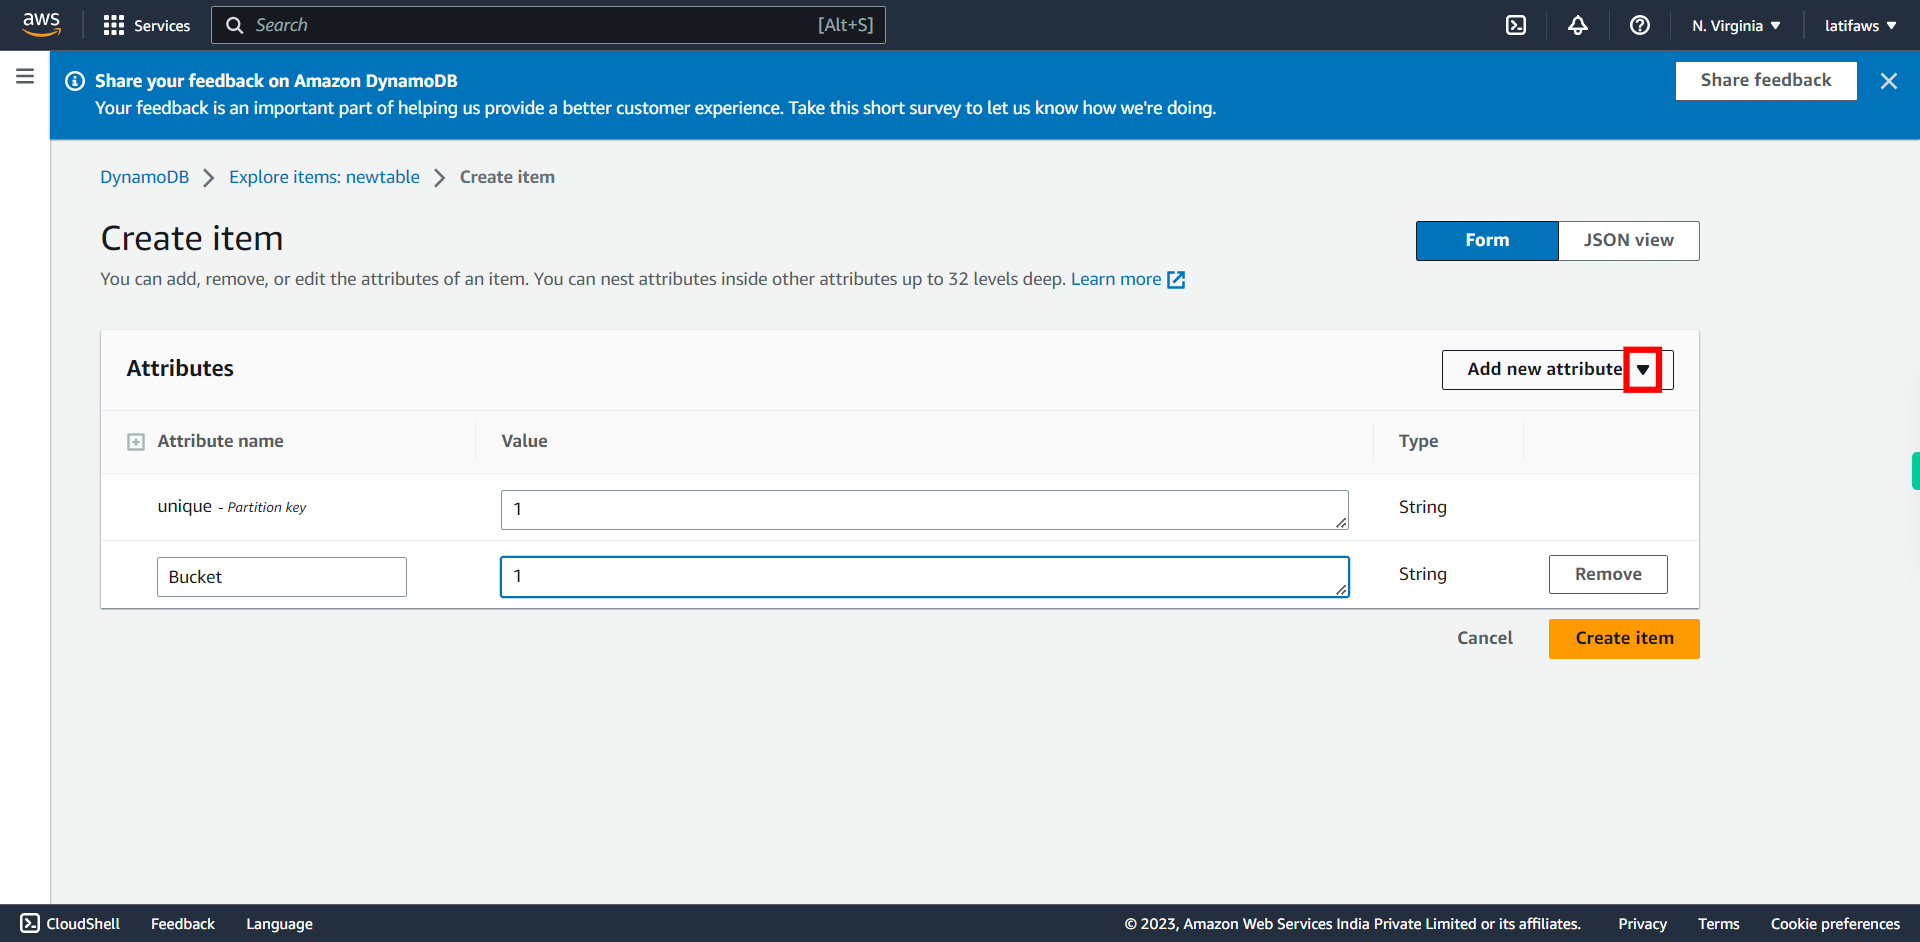Open the Terms link

[1718, 924]
